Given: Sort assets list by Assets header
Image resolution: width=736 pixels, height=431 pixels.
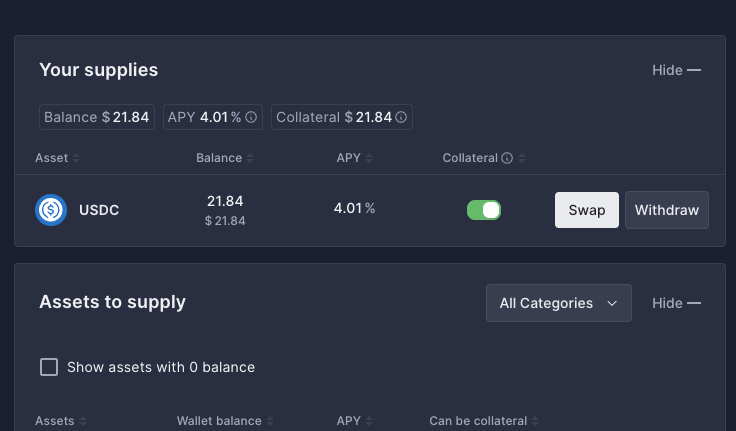Looking at the screenshot, I should [x=82, y=421].
